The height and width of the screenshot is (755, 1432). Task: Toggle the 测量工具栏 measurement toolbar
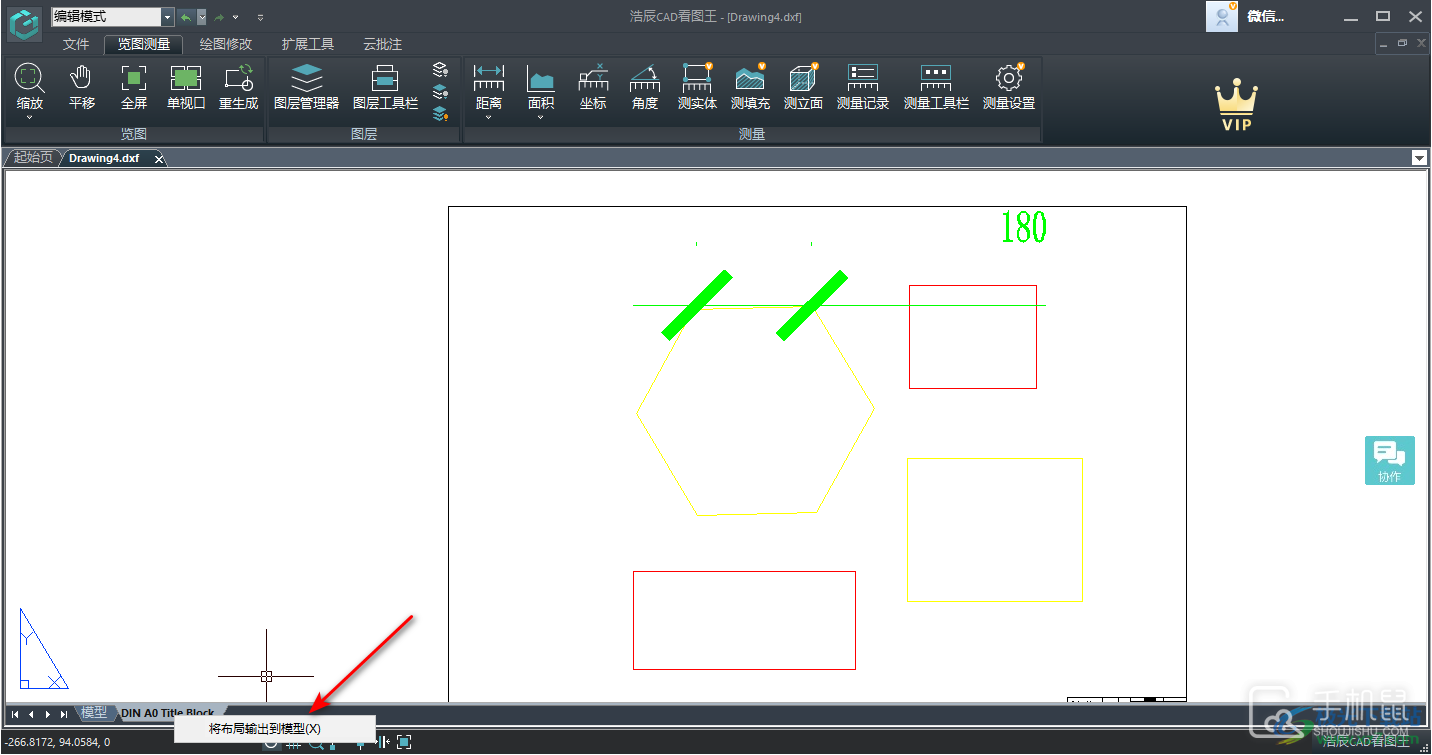point(936,86)
